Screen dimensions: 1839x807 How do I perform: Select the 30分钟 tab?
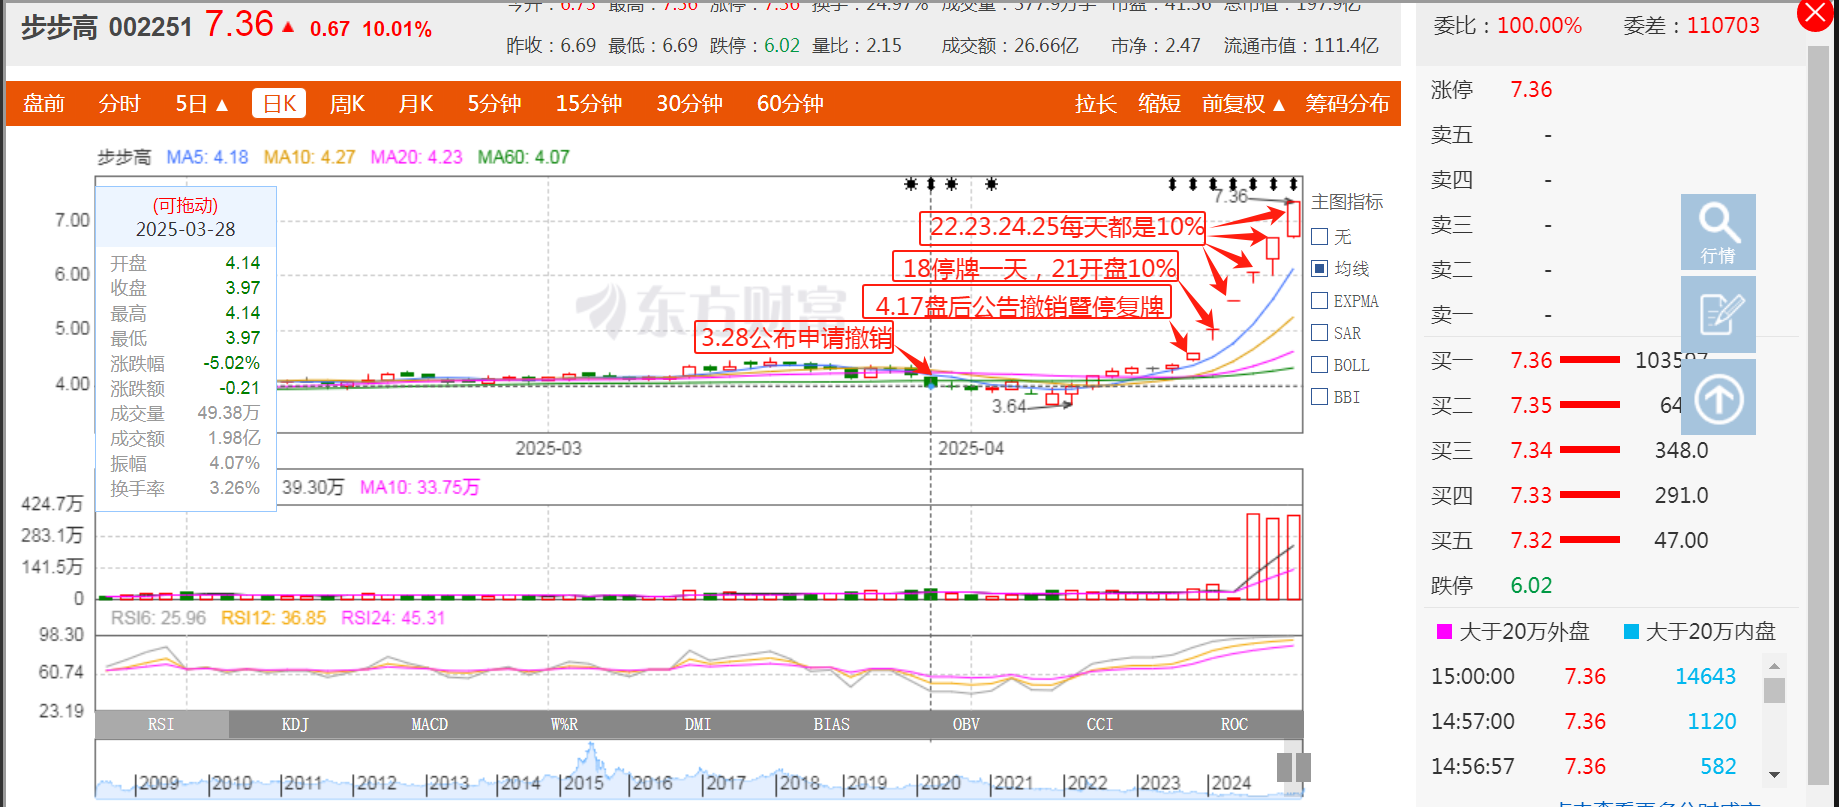click(x=690, y=104)
